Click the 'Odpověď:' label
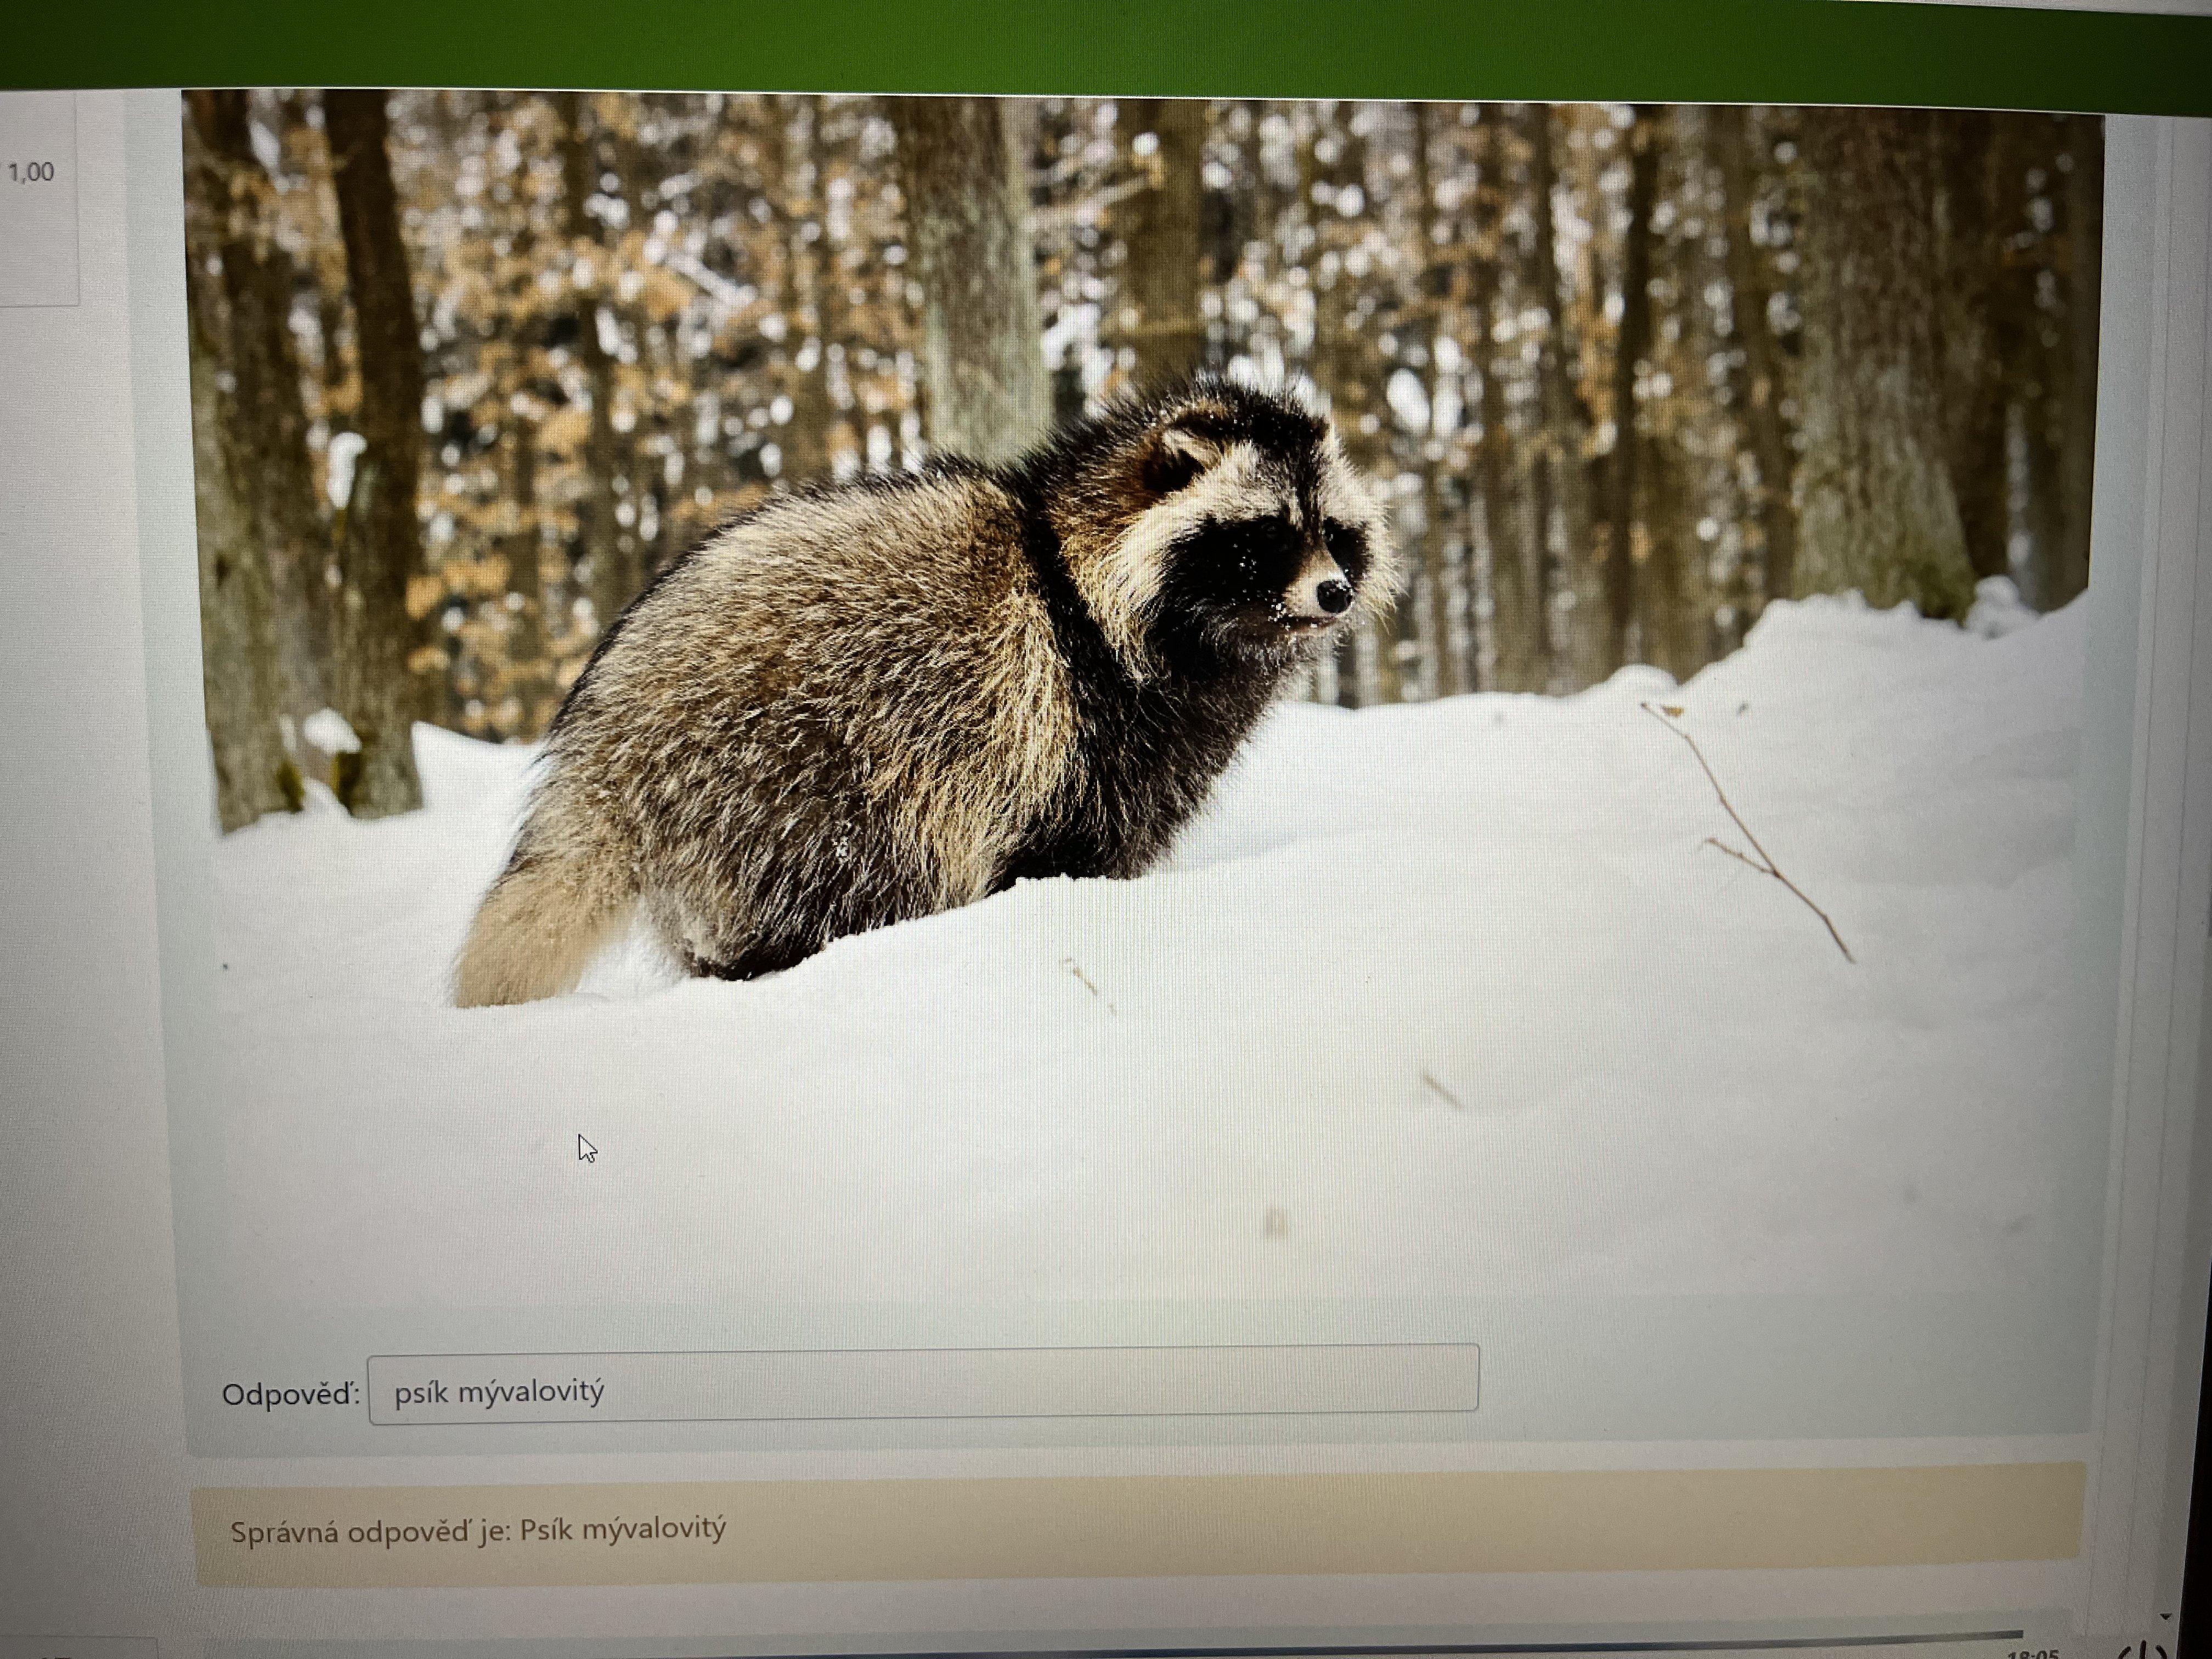 (290, 1394)
